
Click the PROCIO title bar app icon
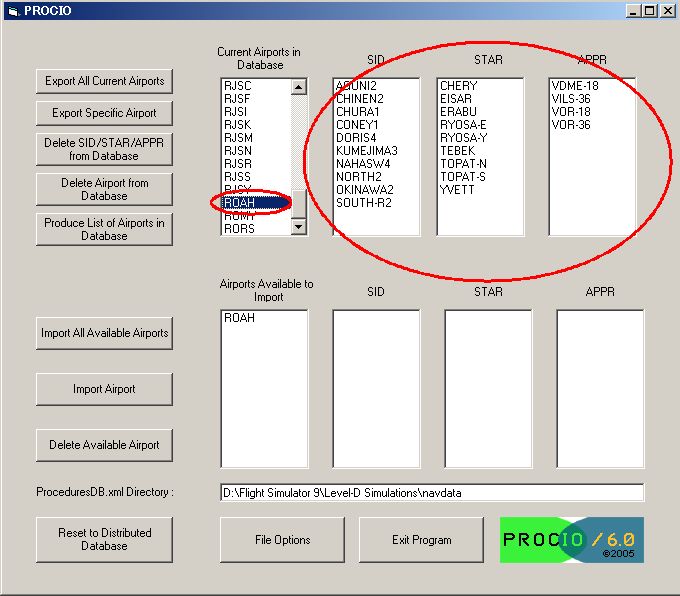point(14,11)
